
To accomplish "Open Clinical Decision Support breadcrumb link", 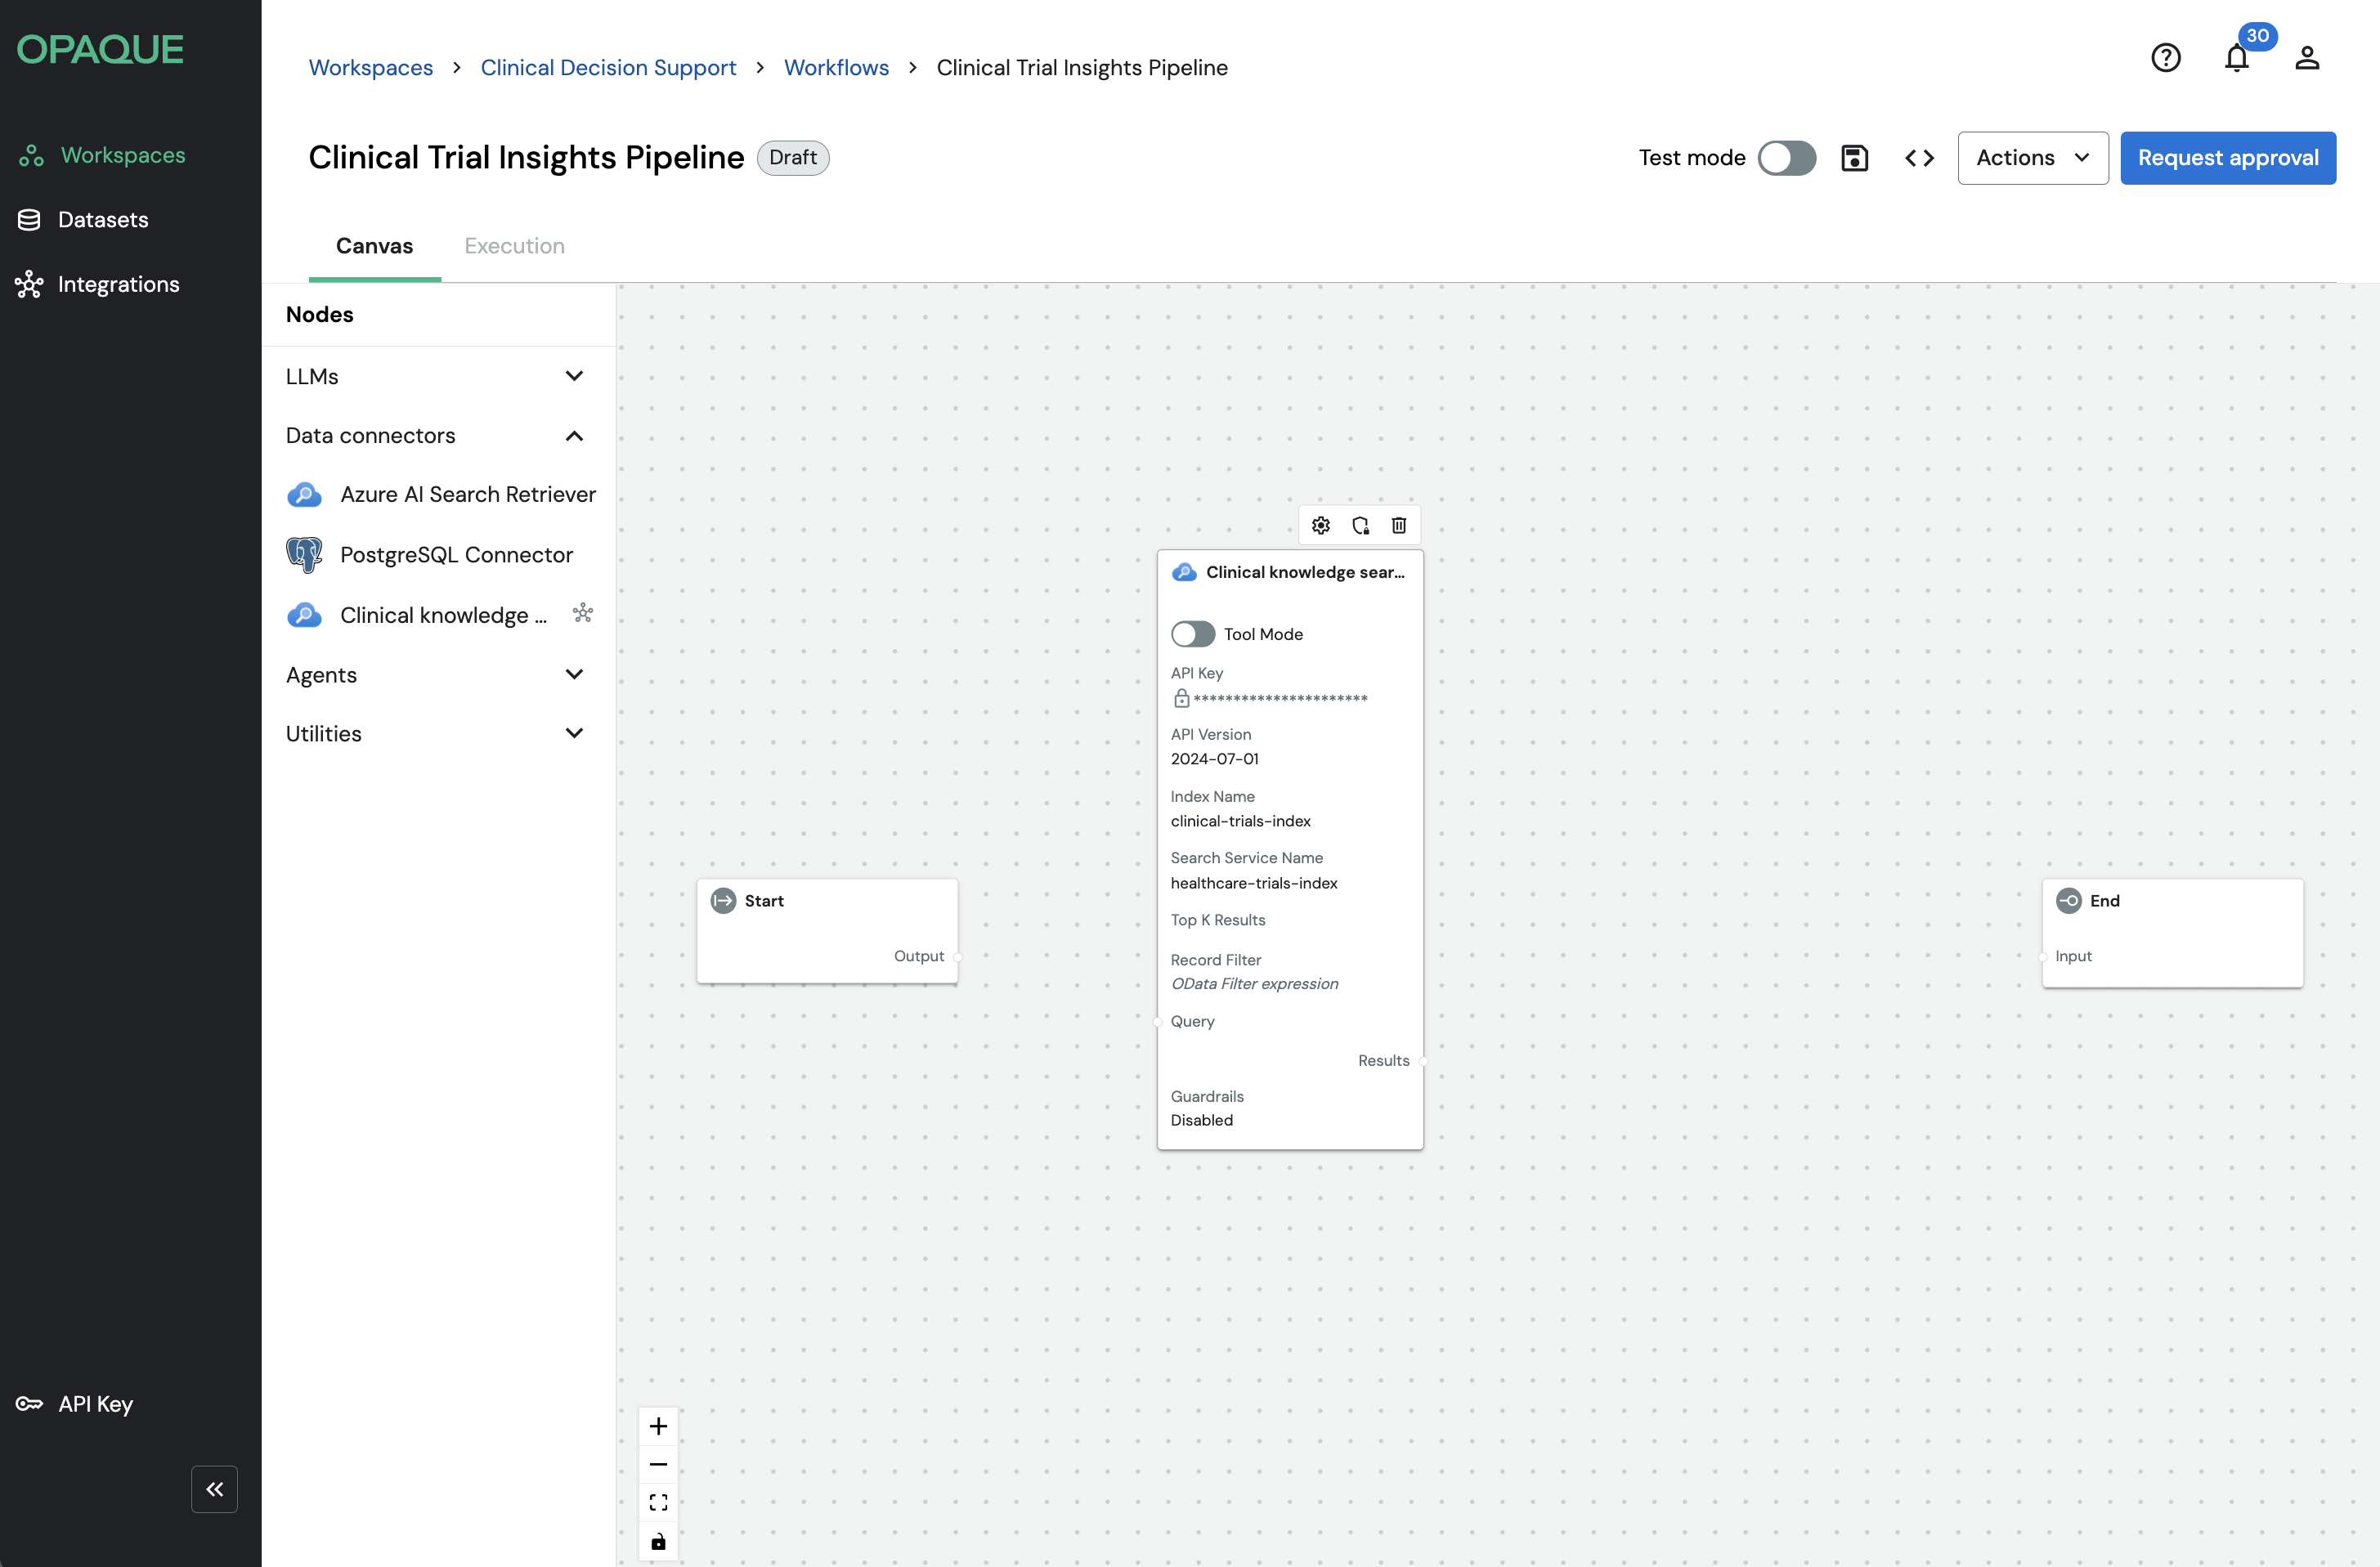I will 608,67.
